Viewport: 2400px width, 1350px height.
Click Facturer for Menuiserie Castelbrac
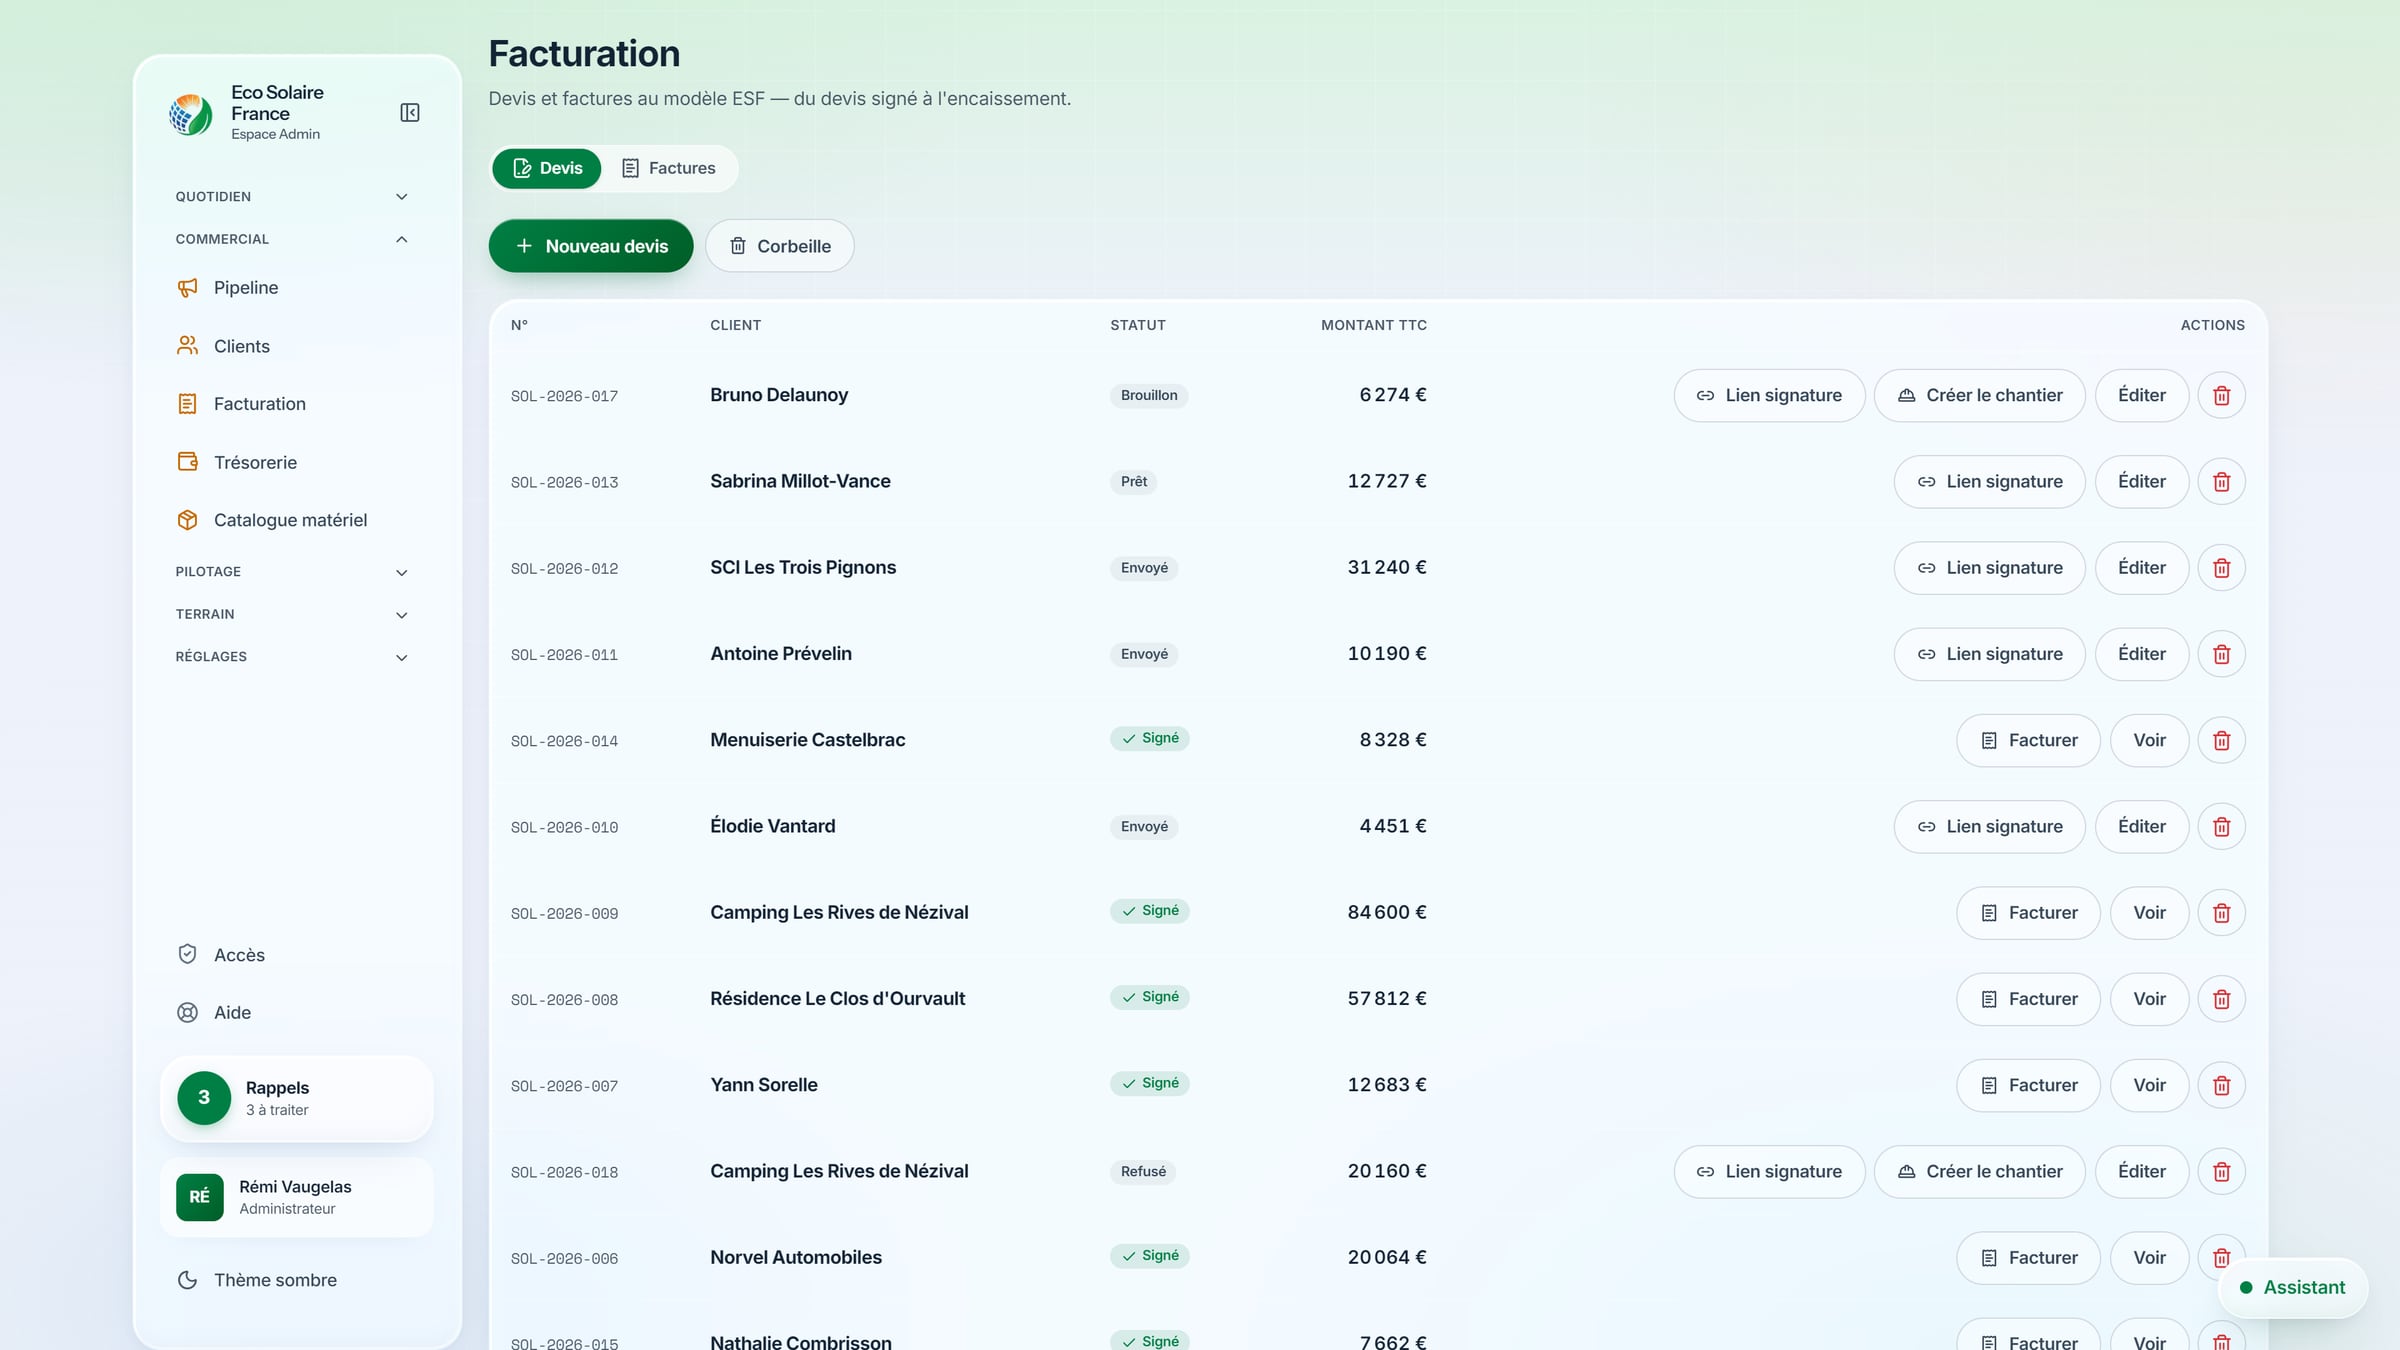coord(2029,741)
